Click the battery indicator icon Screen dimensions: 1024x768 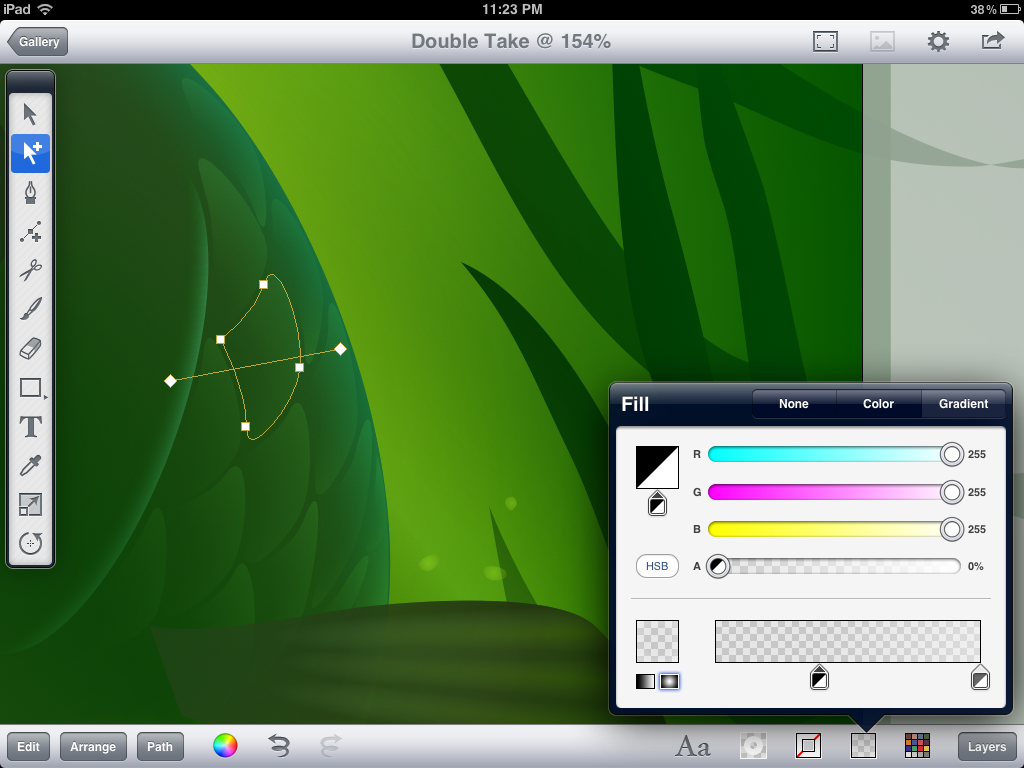tap(1009, 9)
